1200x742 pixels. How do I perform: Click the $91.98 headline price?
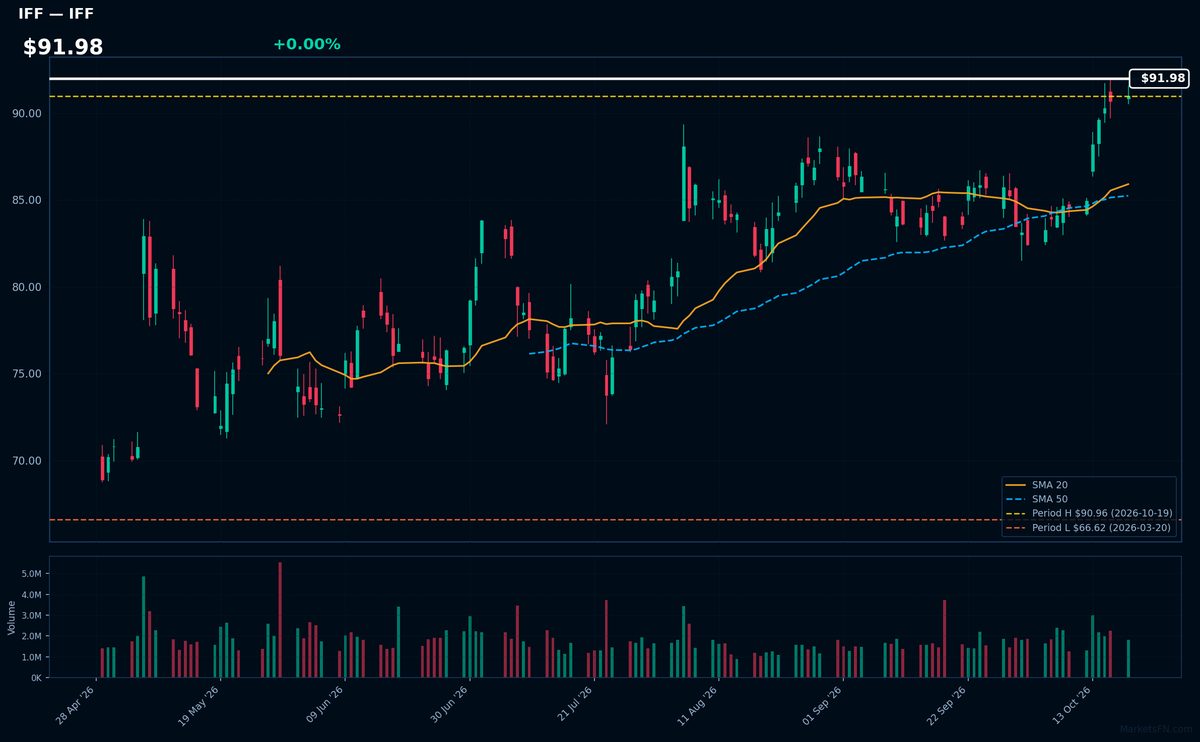coord(63,47)
